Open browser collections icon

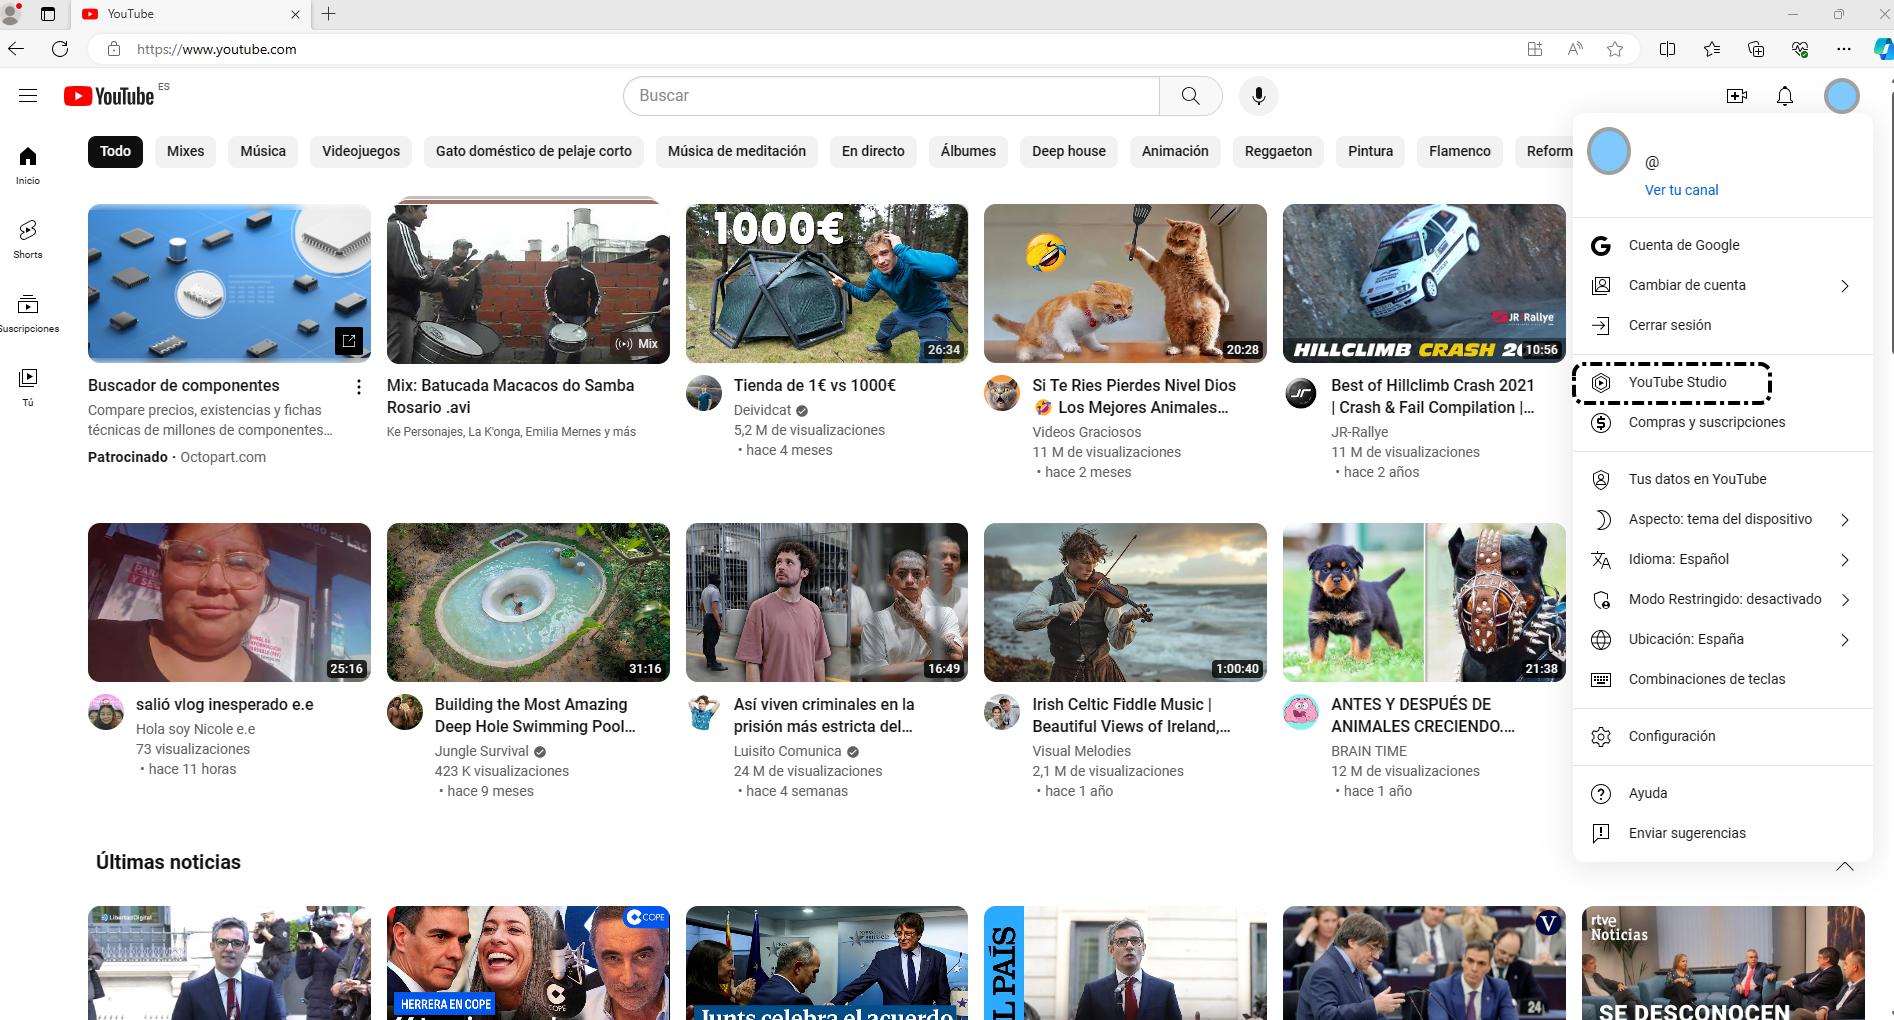pos(1756,49)
